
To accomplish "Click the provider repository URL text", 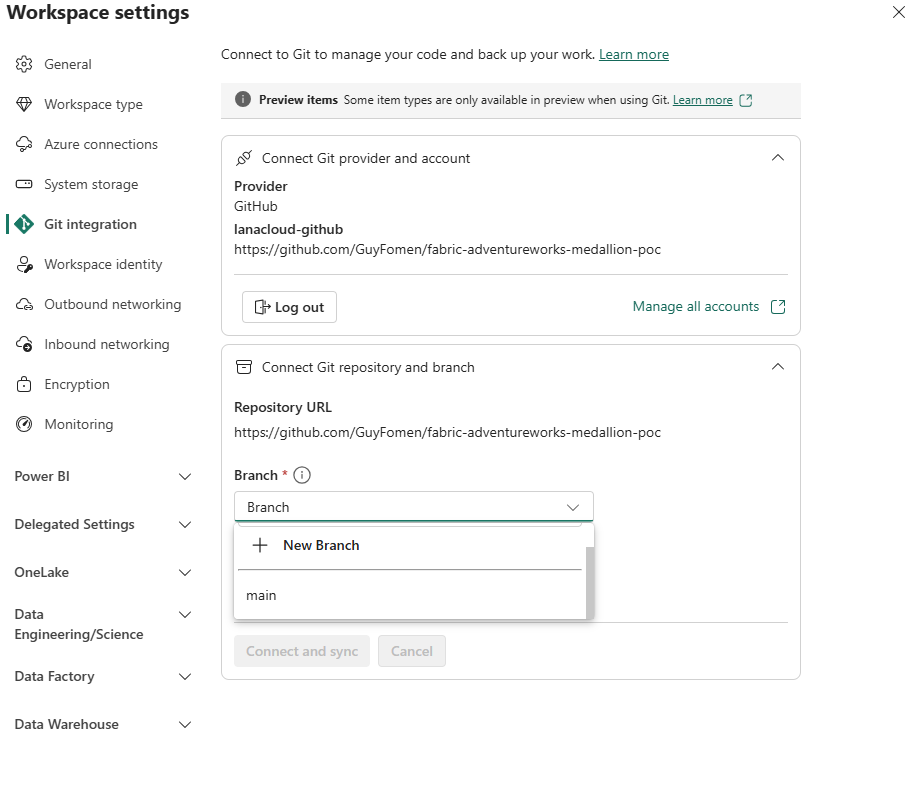I will pyautogui.click(x=447, y=250).
